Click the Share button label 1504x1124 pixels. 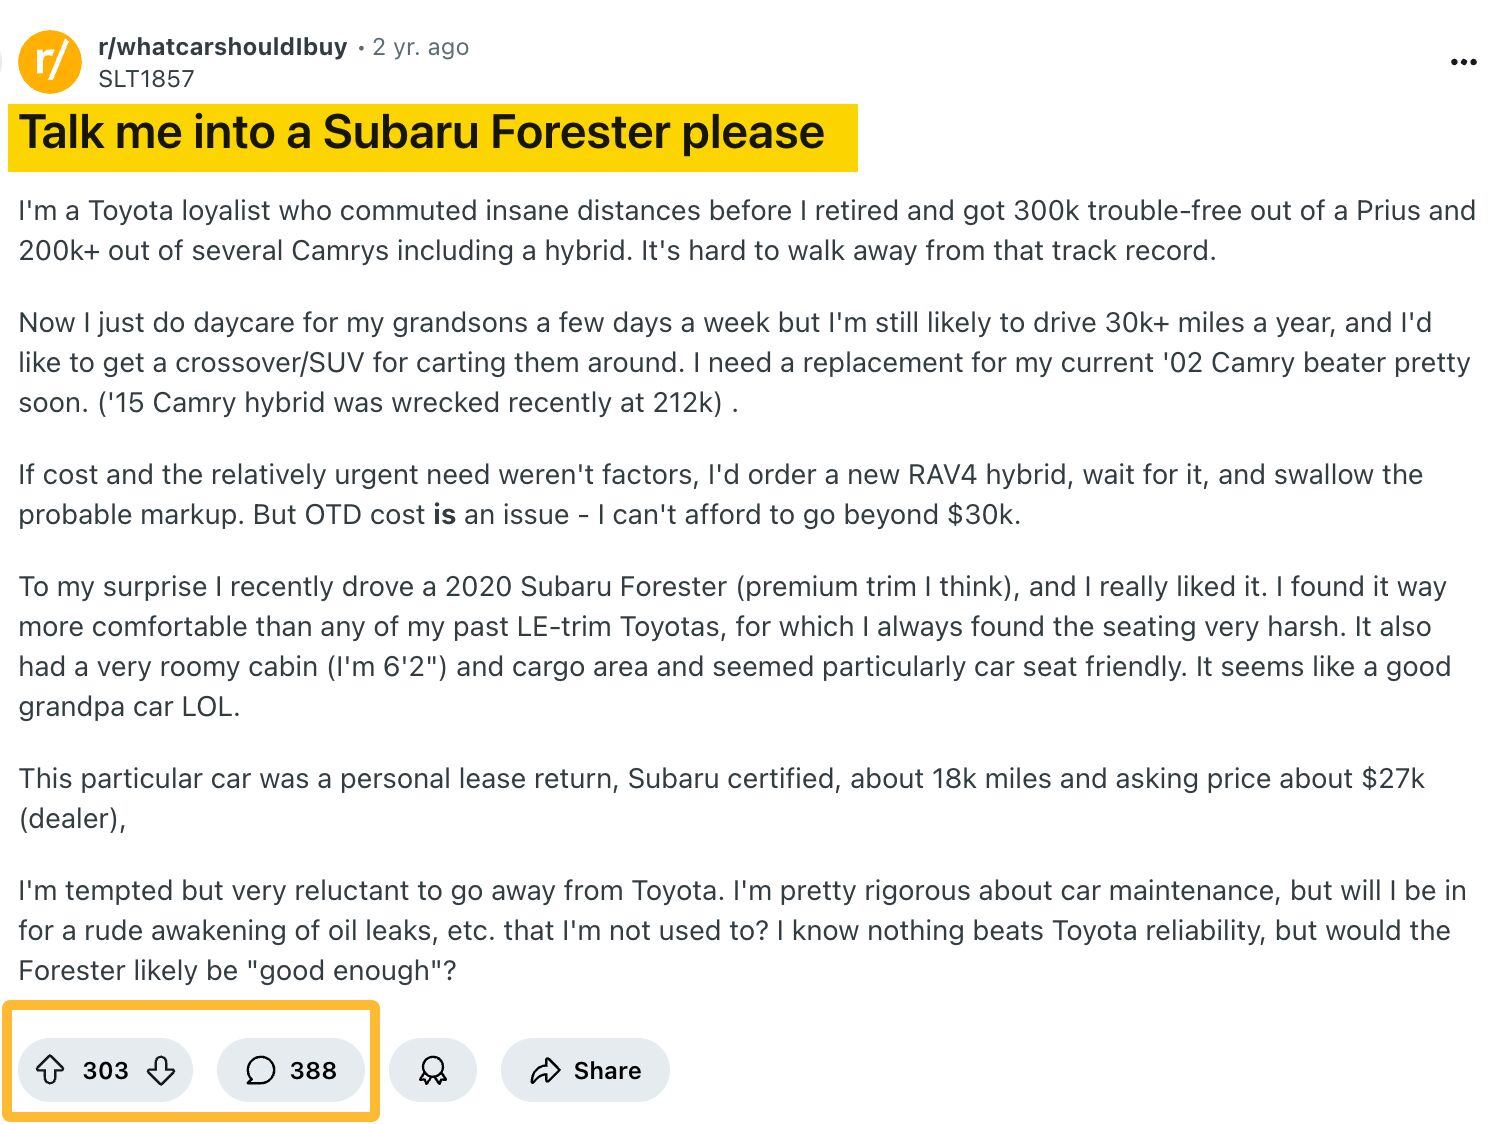tap(606, 1070)
